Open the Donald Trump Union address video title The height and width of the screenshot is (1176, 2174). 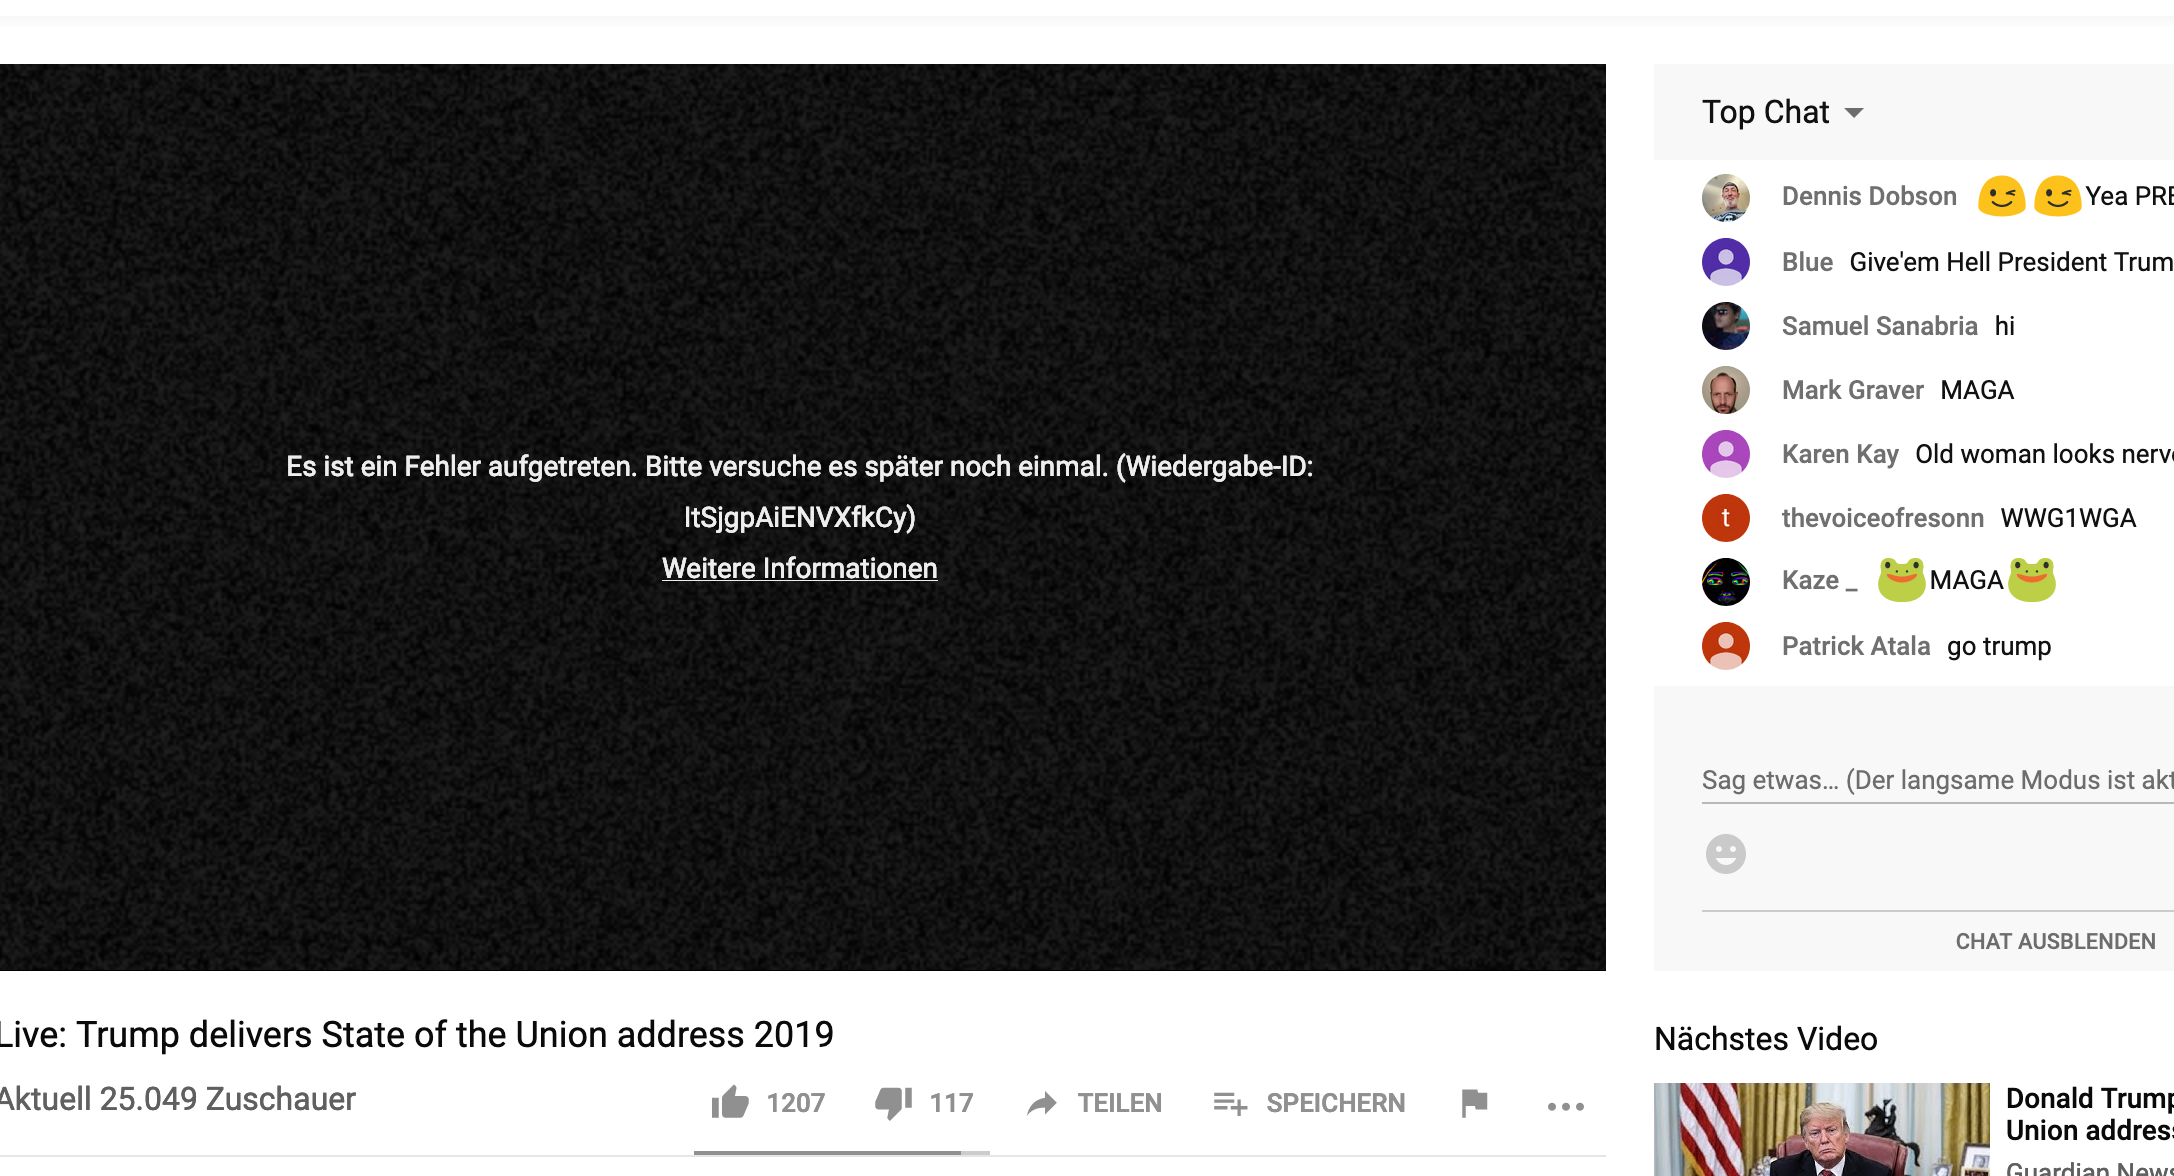point(2089,1114)
